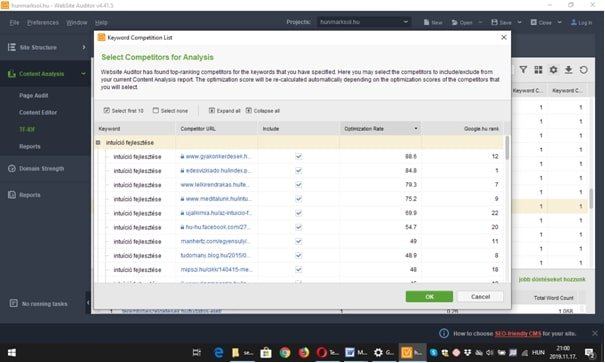Collapse the Content Analysis chevron
605x363 pixels.
(x=83, y=73)
